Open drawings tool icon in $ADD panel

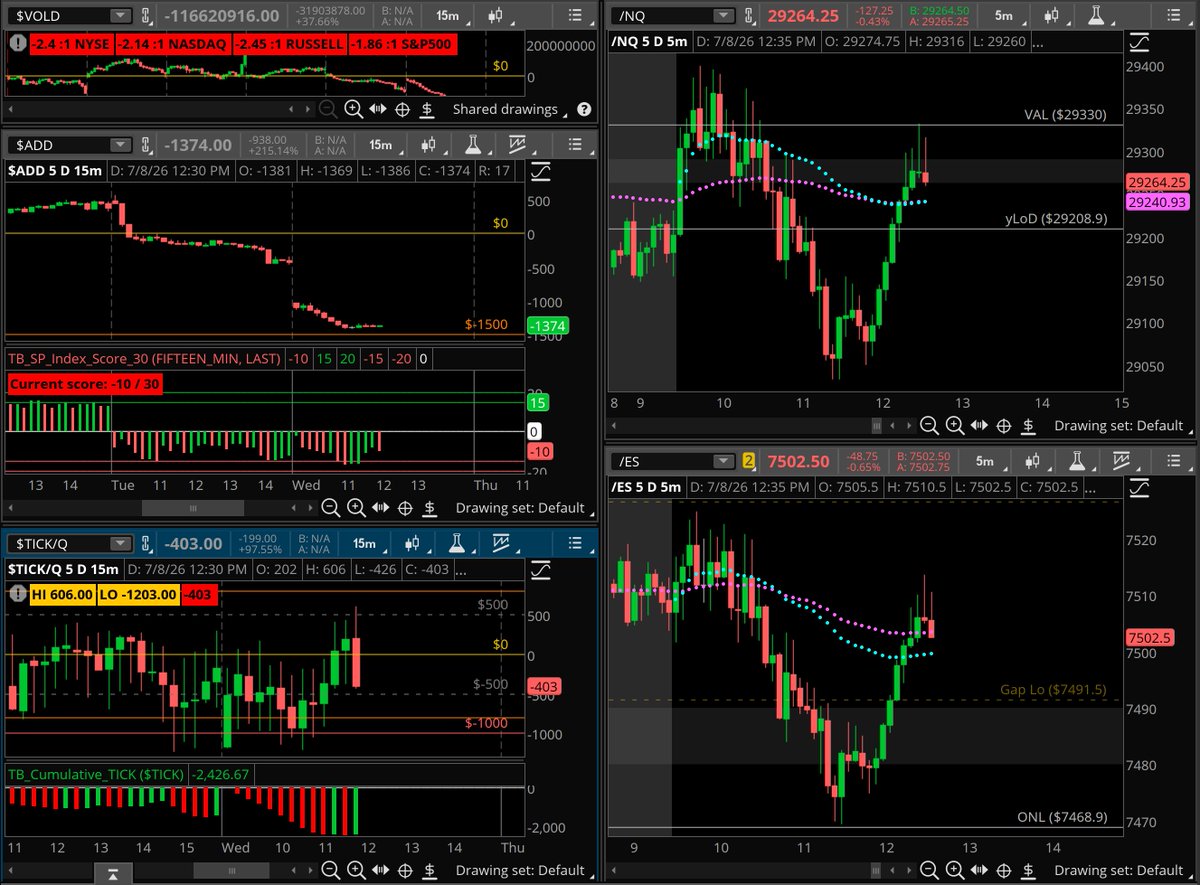coord(517,145)
